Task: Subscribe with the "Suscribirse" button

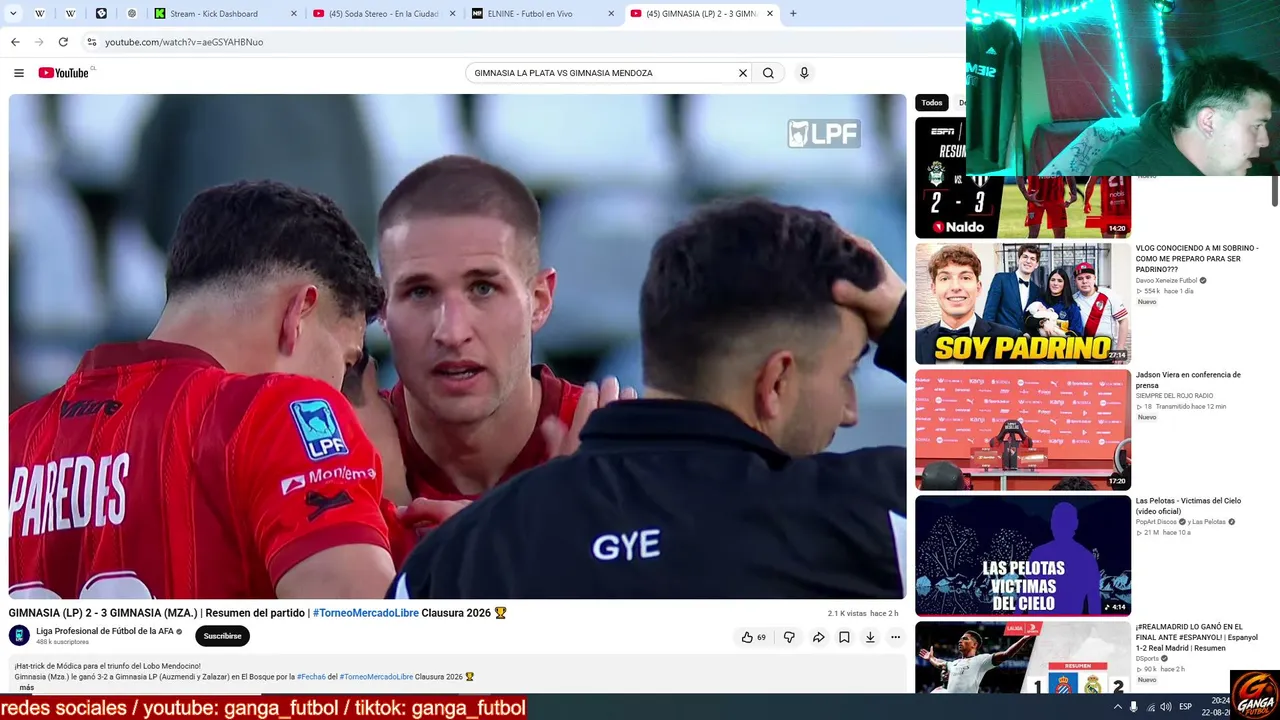Action: (x=222, y=636)
